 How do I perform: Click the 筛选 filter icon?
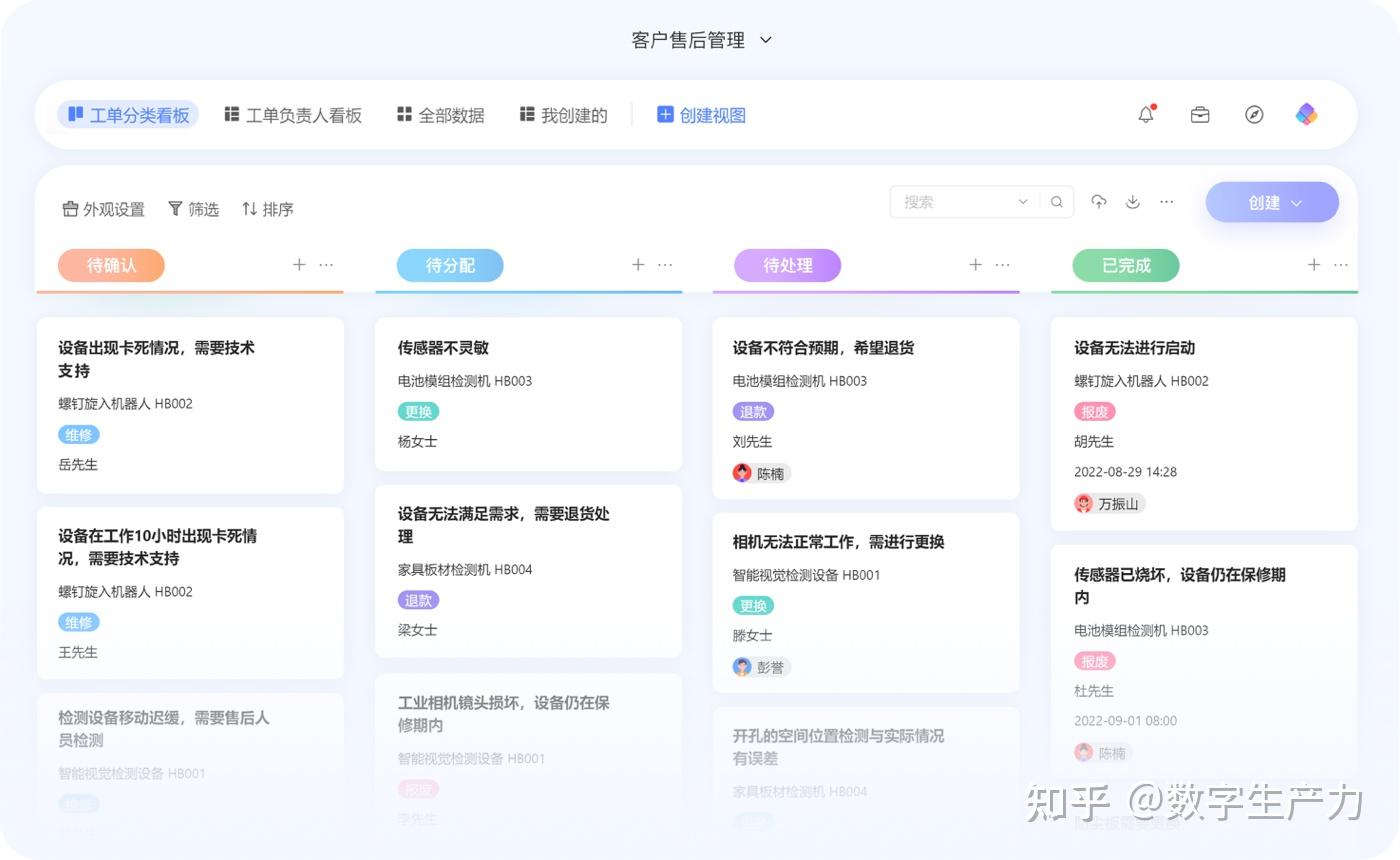(193, 208)
